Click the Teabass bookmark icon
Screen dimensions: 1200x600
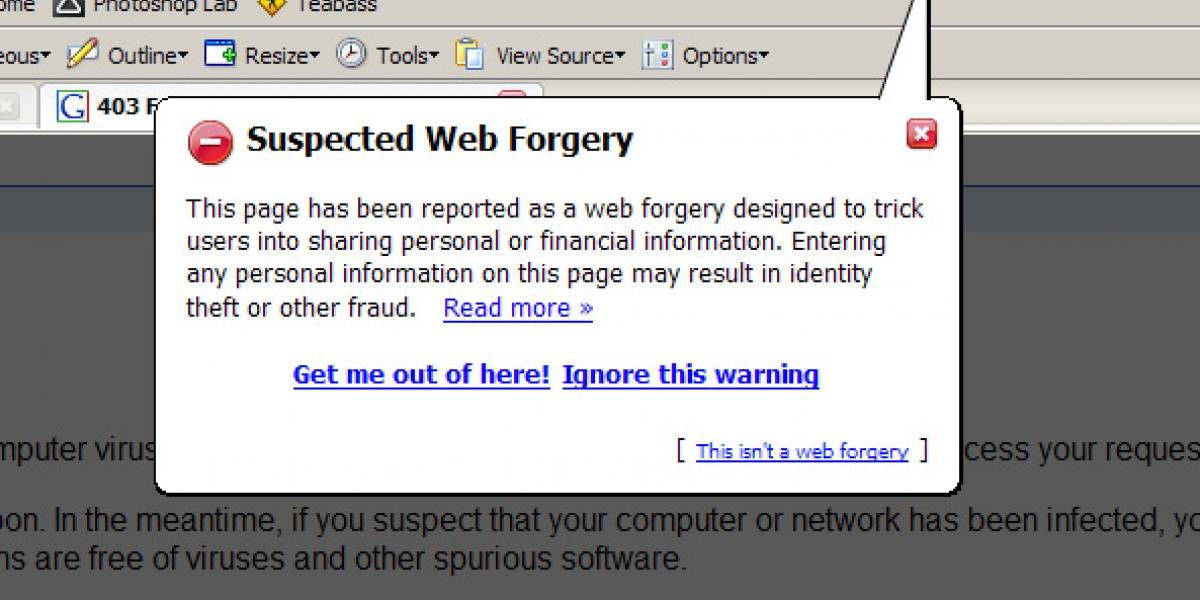271,5
